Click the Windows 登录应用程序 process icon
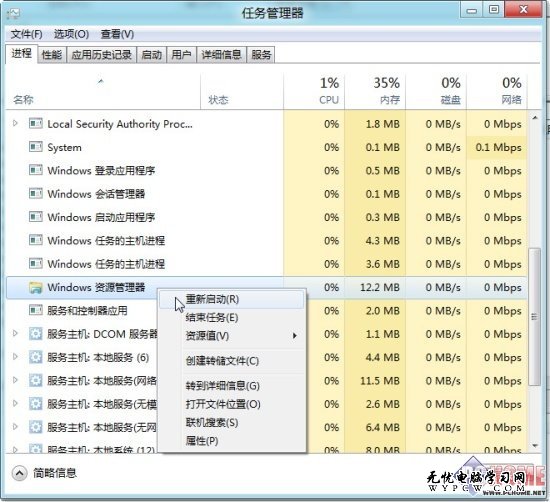 click(x=35, y=170)
